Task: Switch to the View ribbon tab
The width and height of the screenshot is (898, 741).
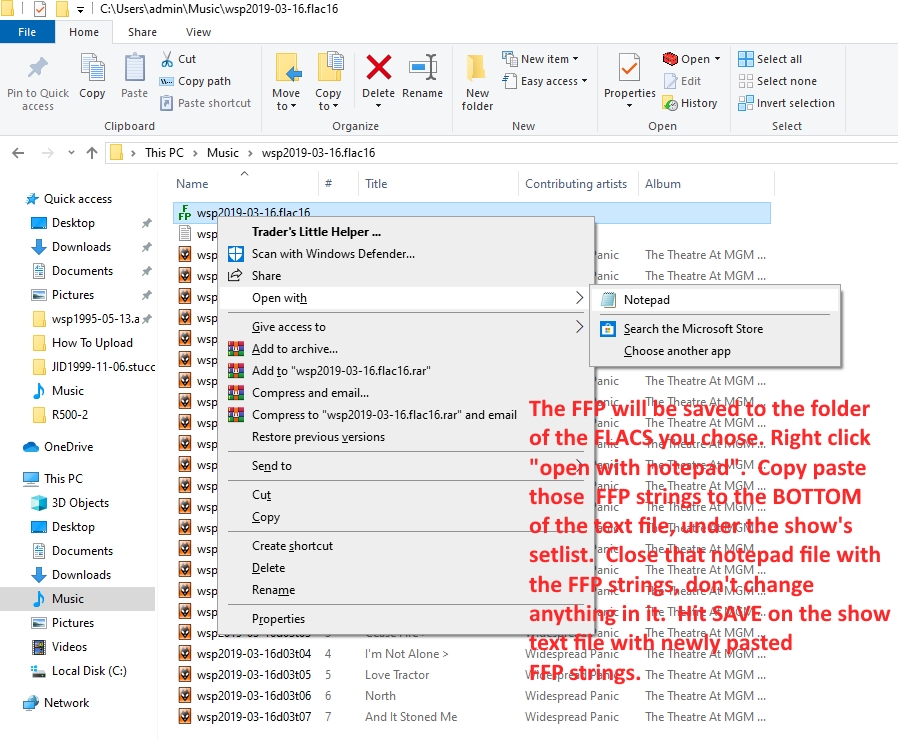Action: click(x=198, y=32)
